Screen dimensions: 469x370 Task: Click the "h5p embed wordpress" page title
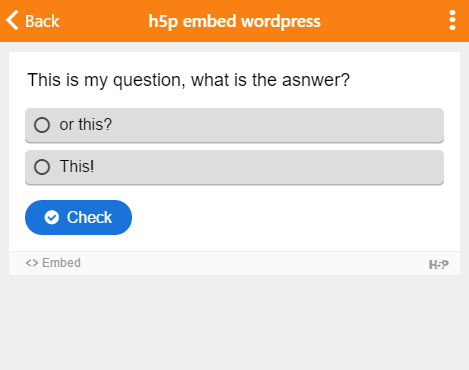click(234, 21)
